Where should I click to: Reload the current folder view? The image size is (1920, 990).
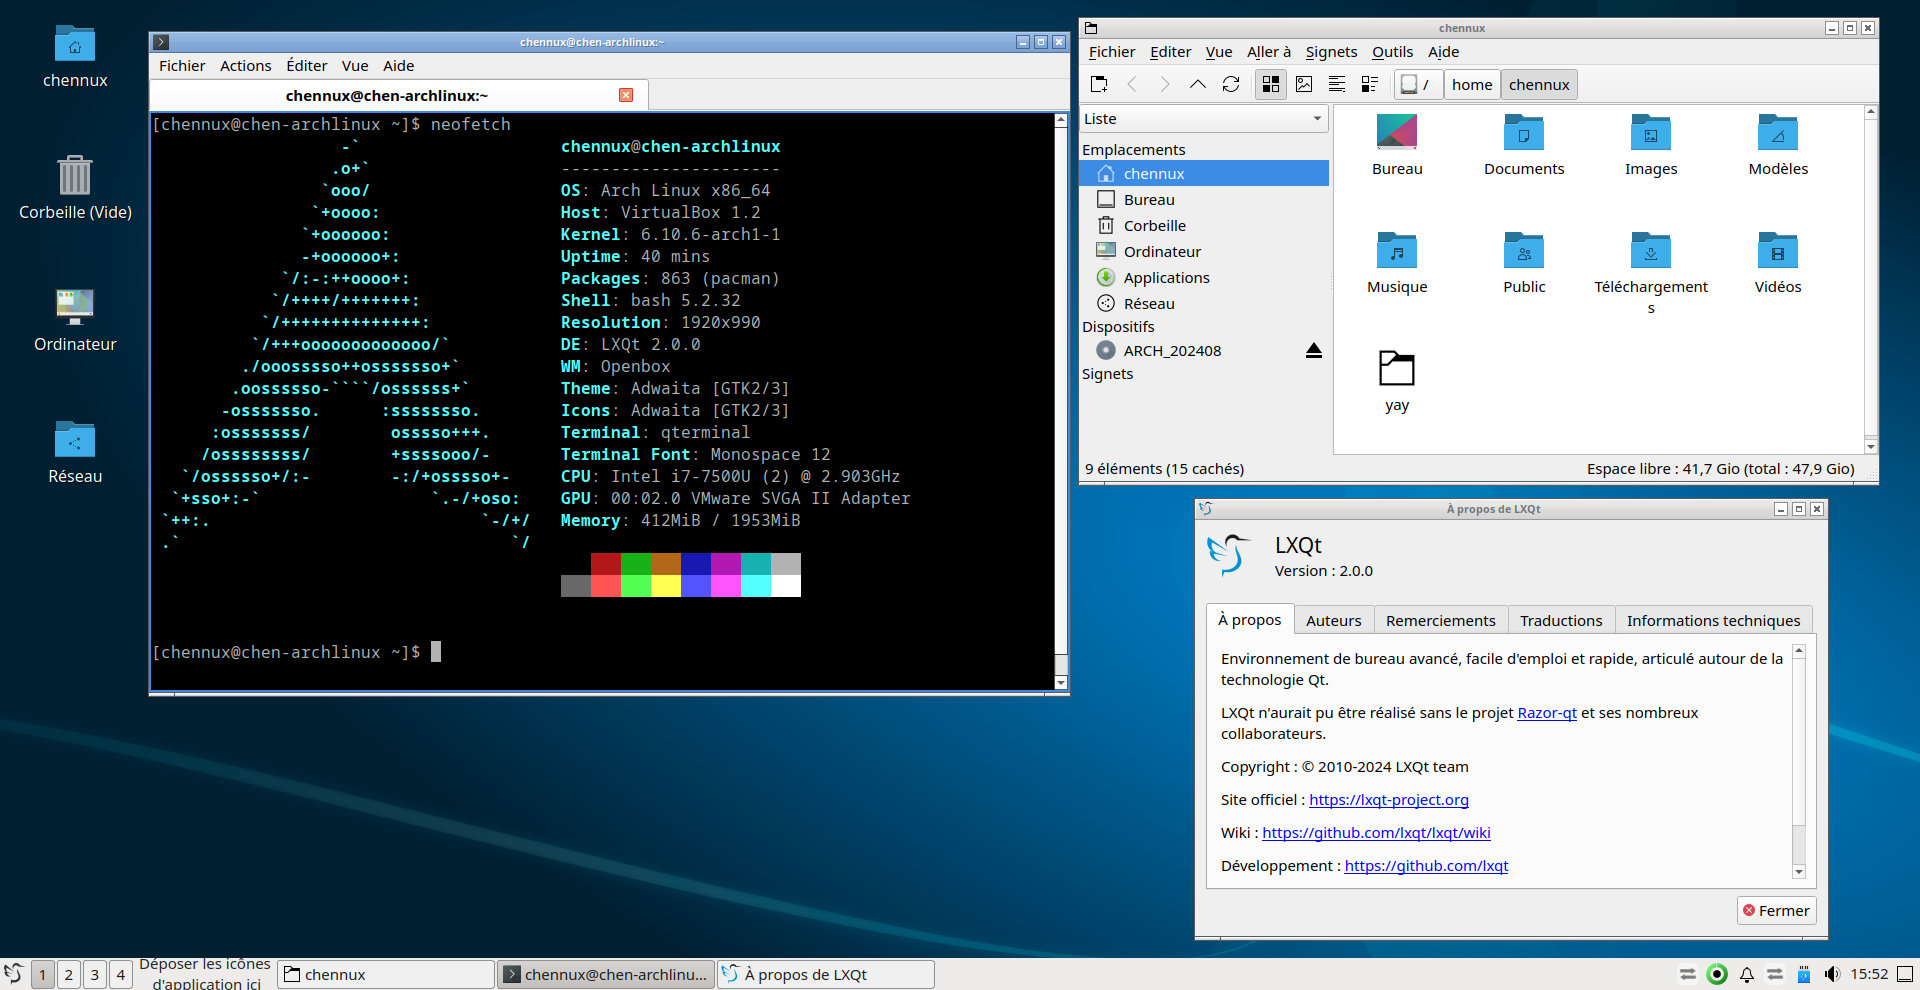pyautogui.click(x=1231, y=85)
